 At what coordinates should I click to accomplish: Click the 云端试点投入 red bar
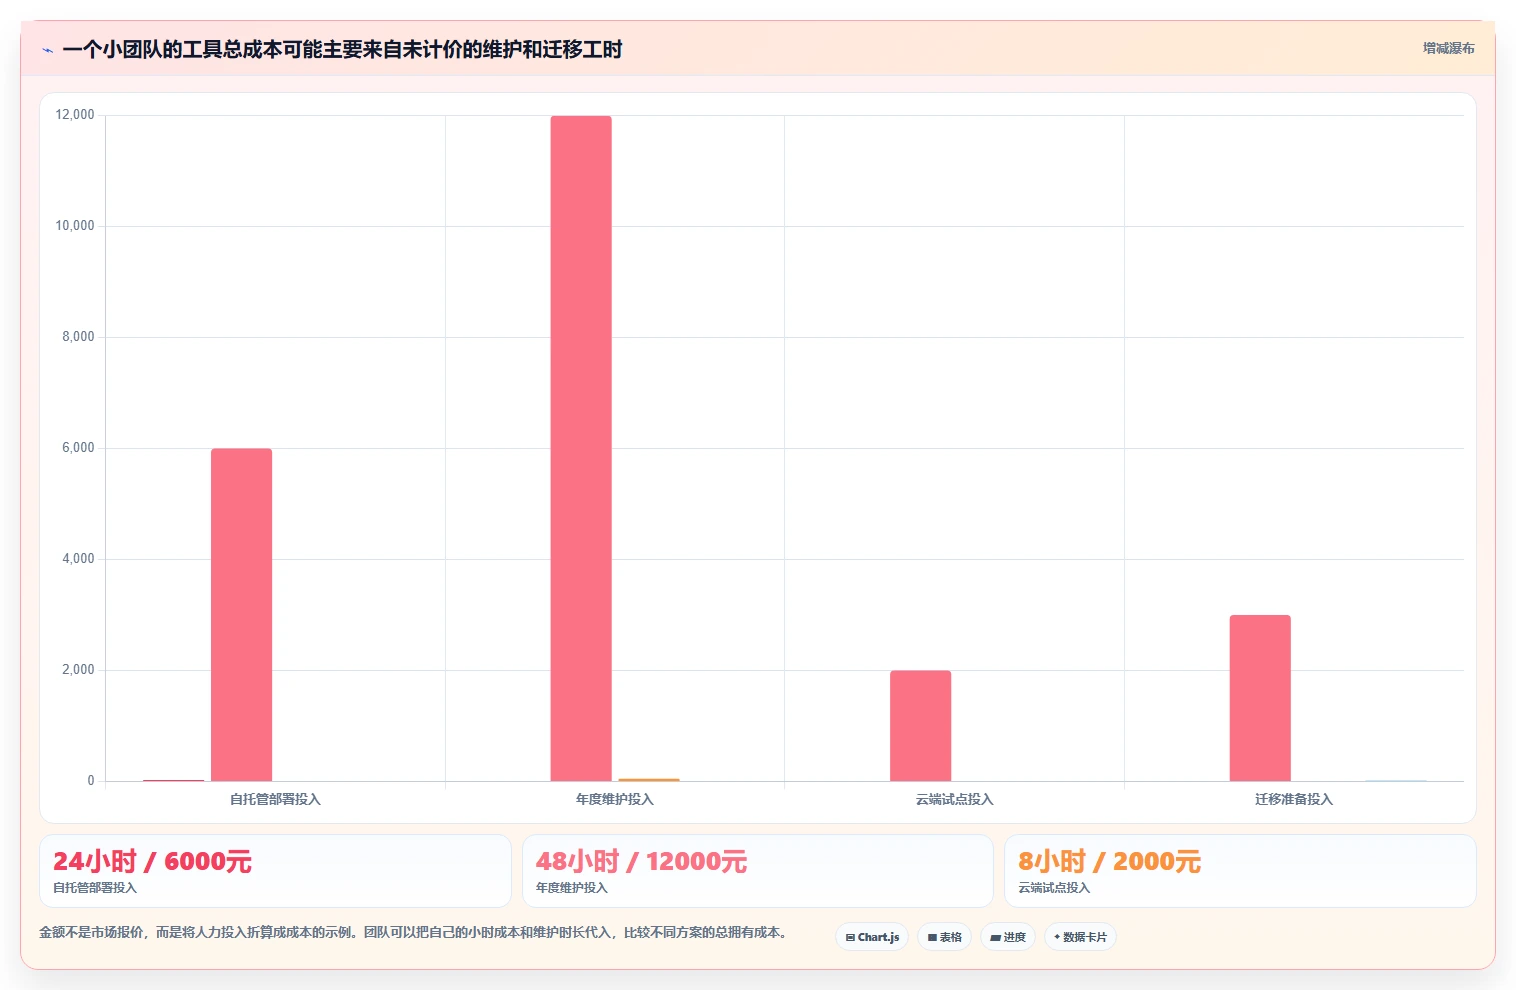920,726
